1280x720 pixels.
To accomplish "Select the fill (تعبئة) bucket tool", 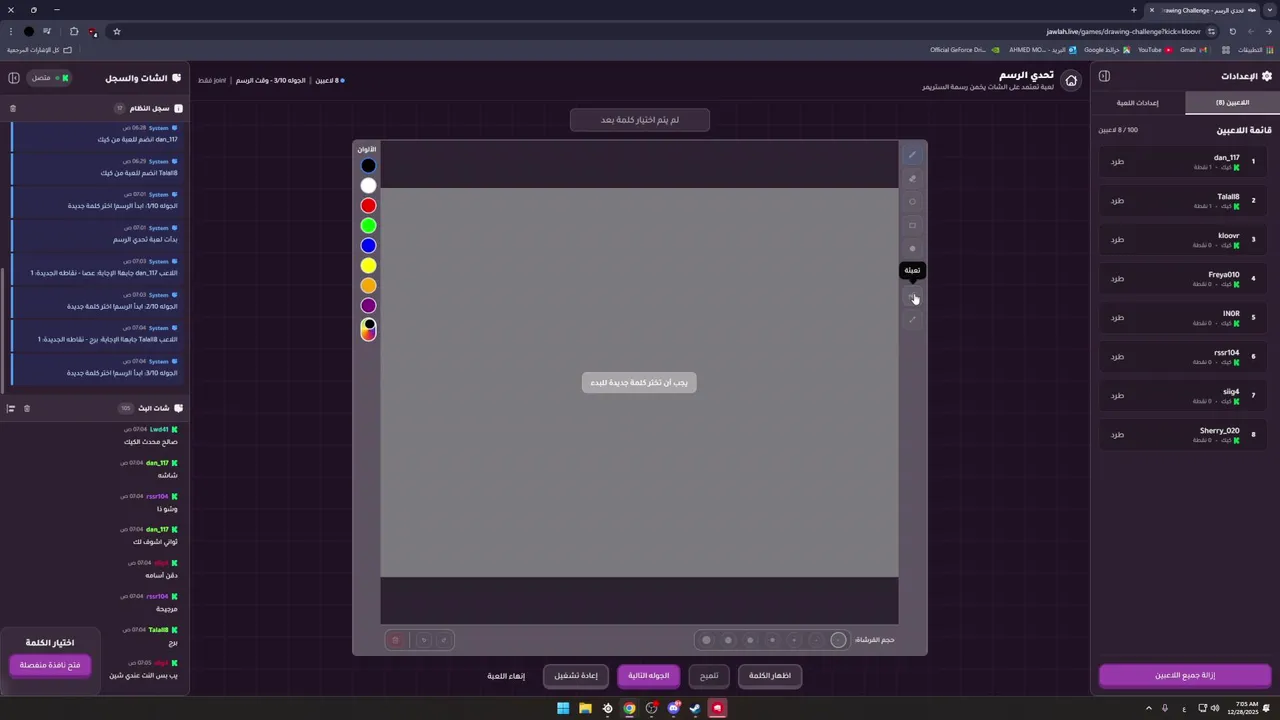I will click(912, 297).
